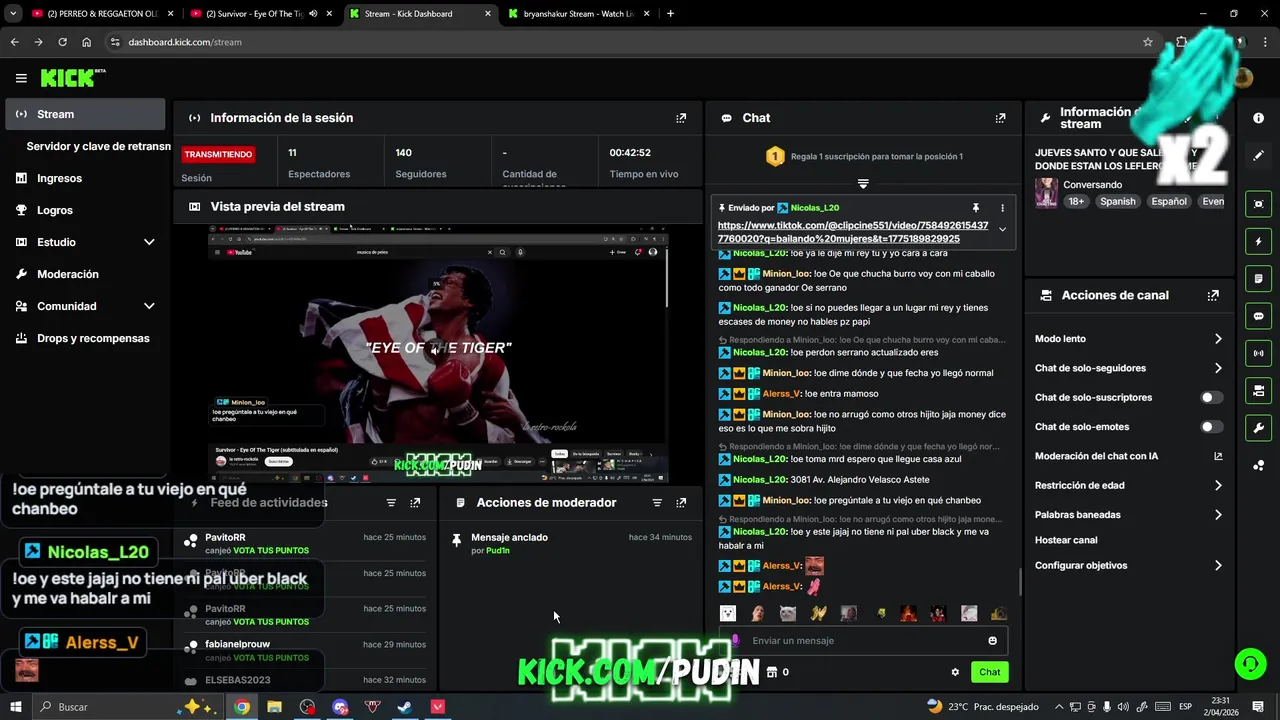Image resolution: width=1280 pixels, height=720 pixels.
Task: Toggle channel actions icon in right toolbar
Action: point(1258,390)
